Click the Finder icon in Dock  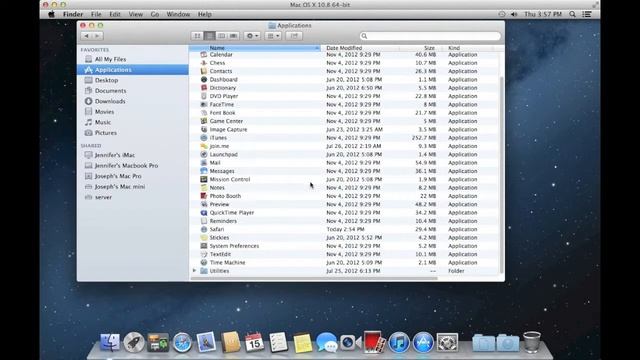click(x=110, y=342)
